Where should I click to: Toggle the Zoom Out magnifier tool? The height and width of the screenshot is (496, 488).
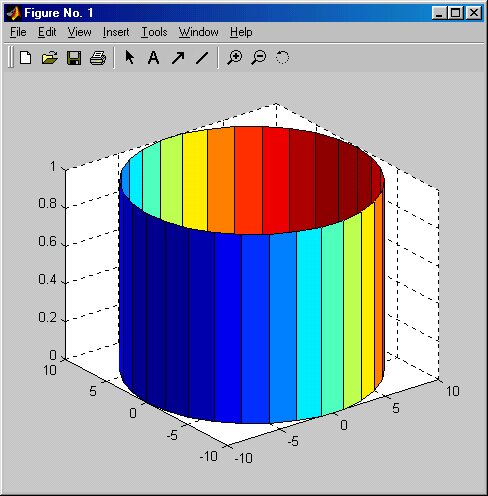tap(259, 58)
